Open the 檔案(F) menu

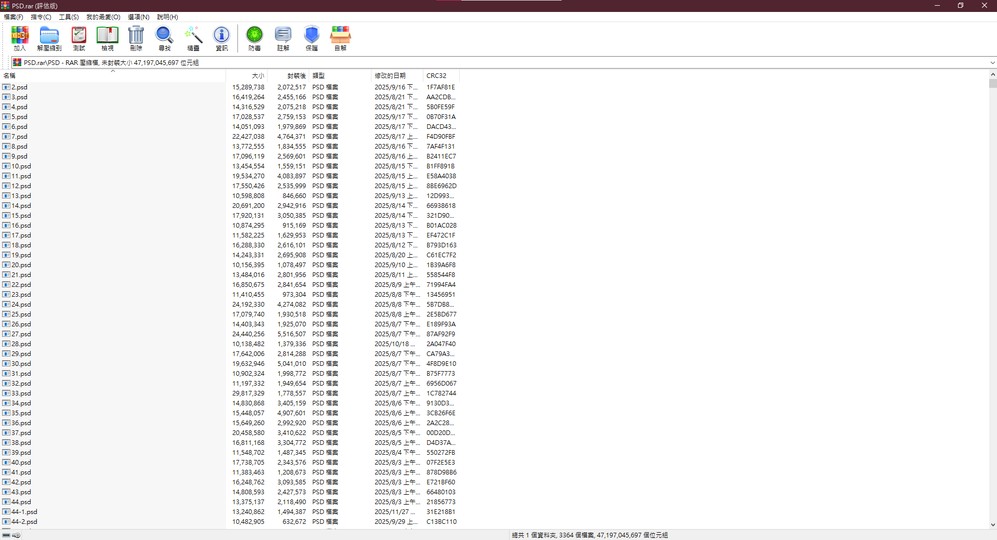click(13, 17)
